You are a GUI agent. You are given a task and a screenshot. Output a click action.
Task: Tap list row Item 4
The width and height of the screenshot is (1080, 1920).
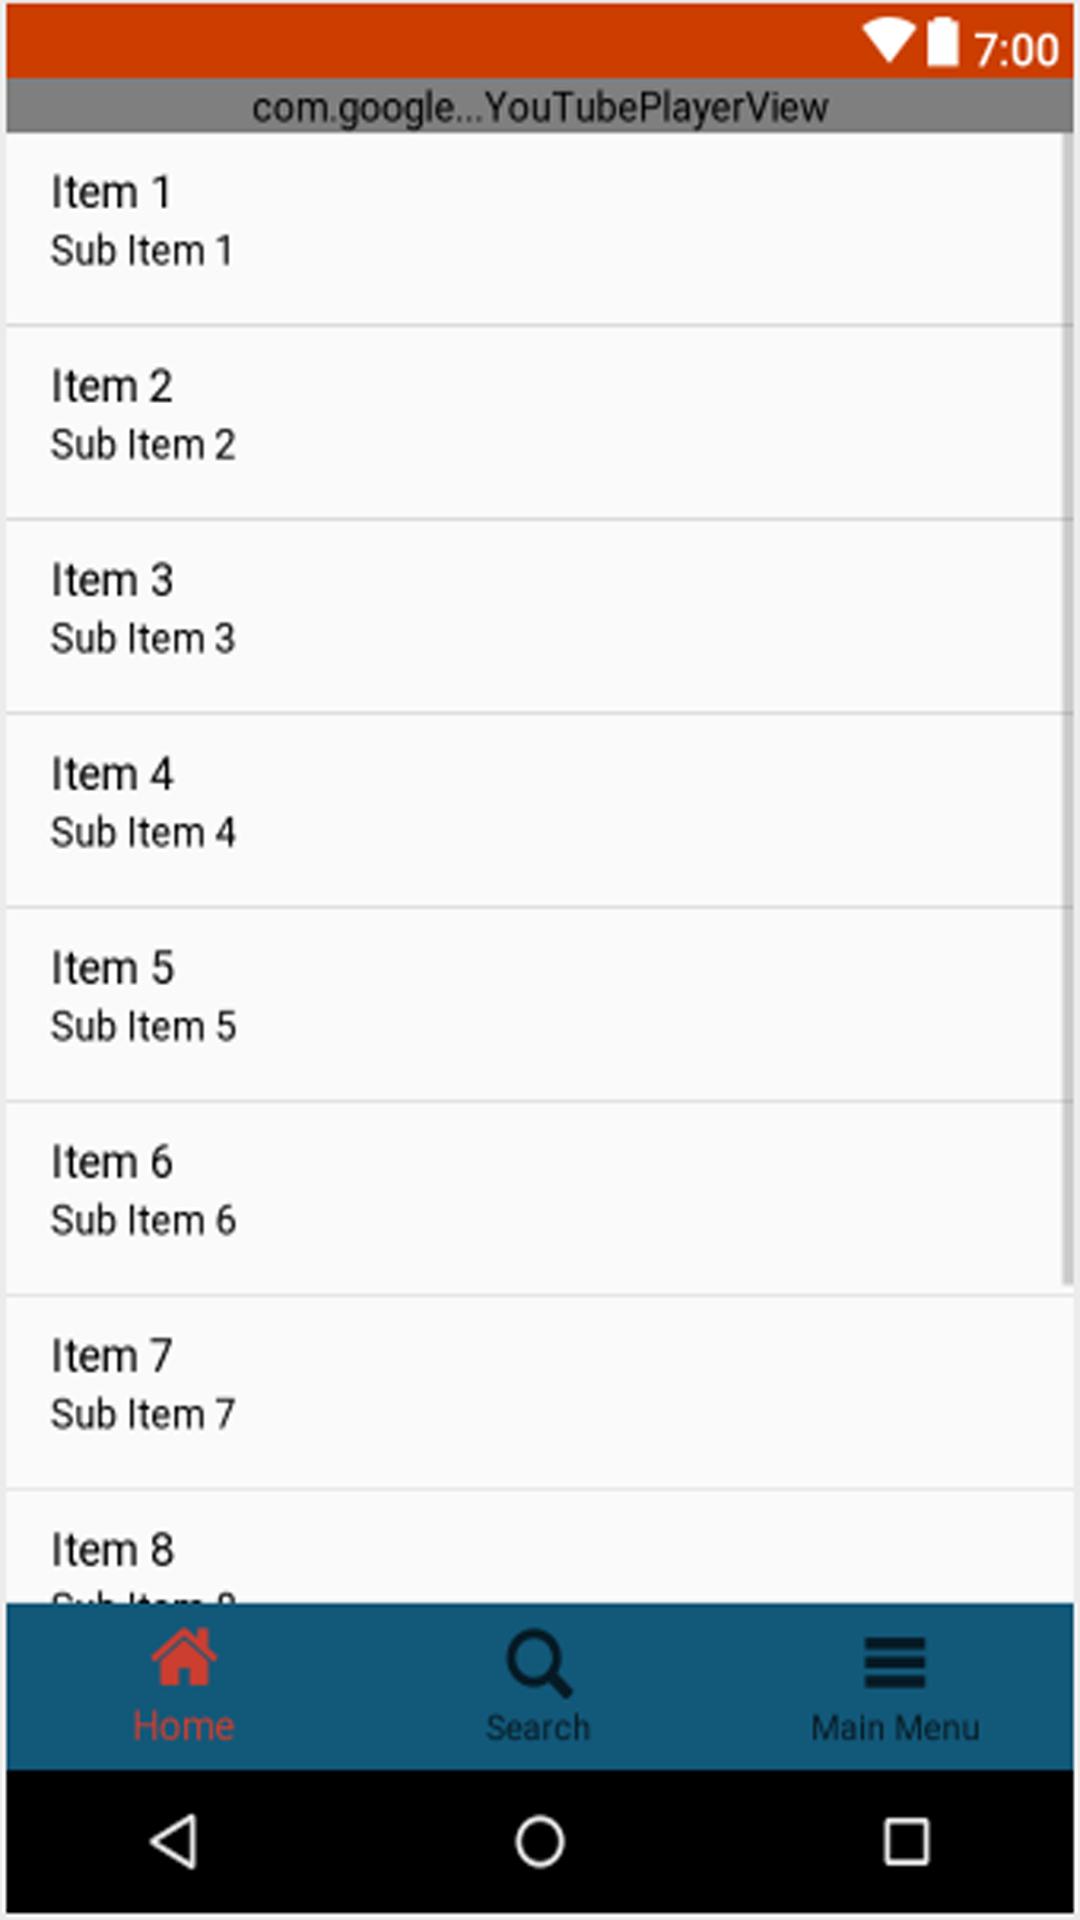pyautogui.click(x=536, y=811)
